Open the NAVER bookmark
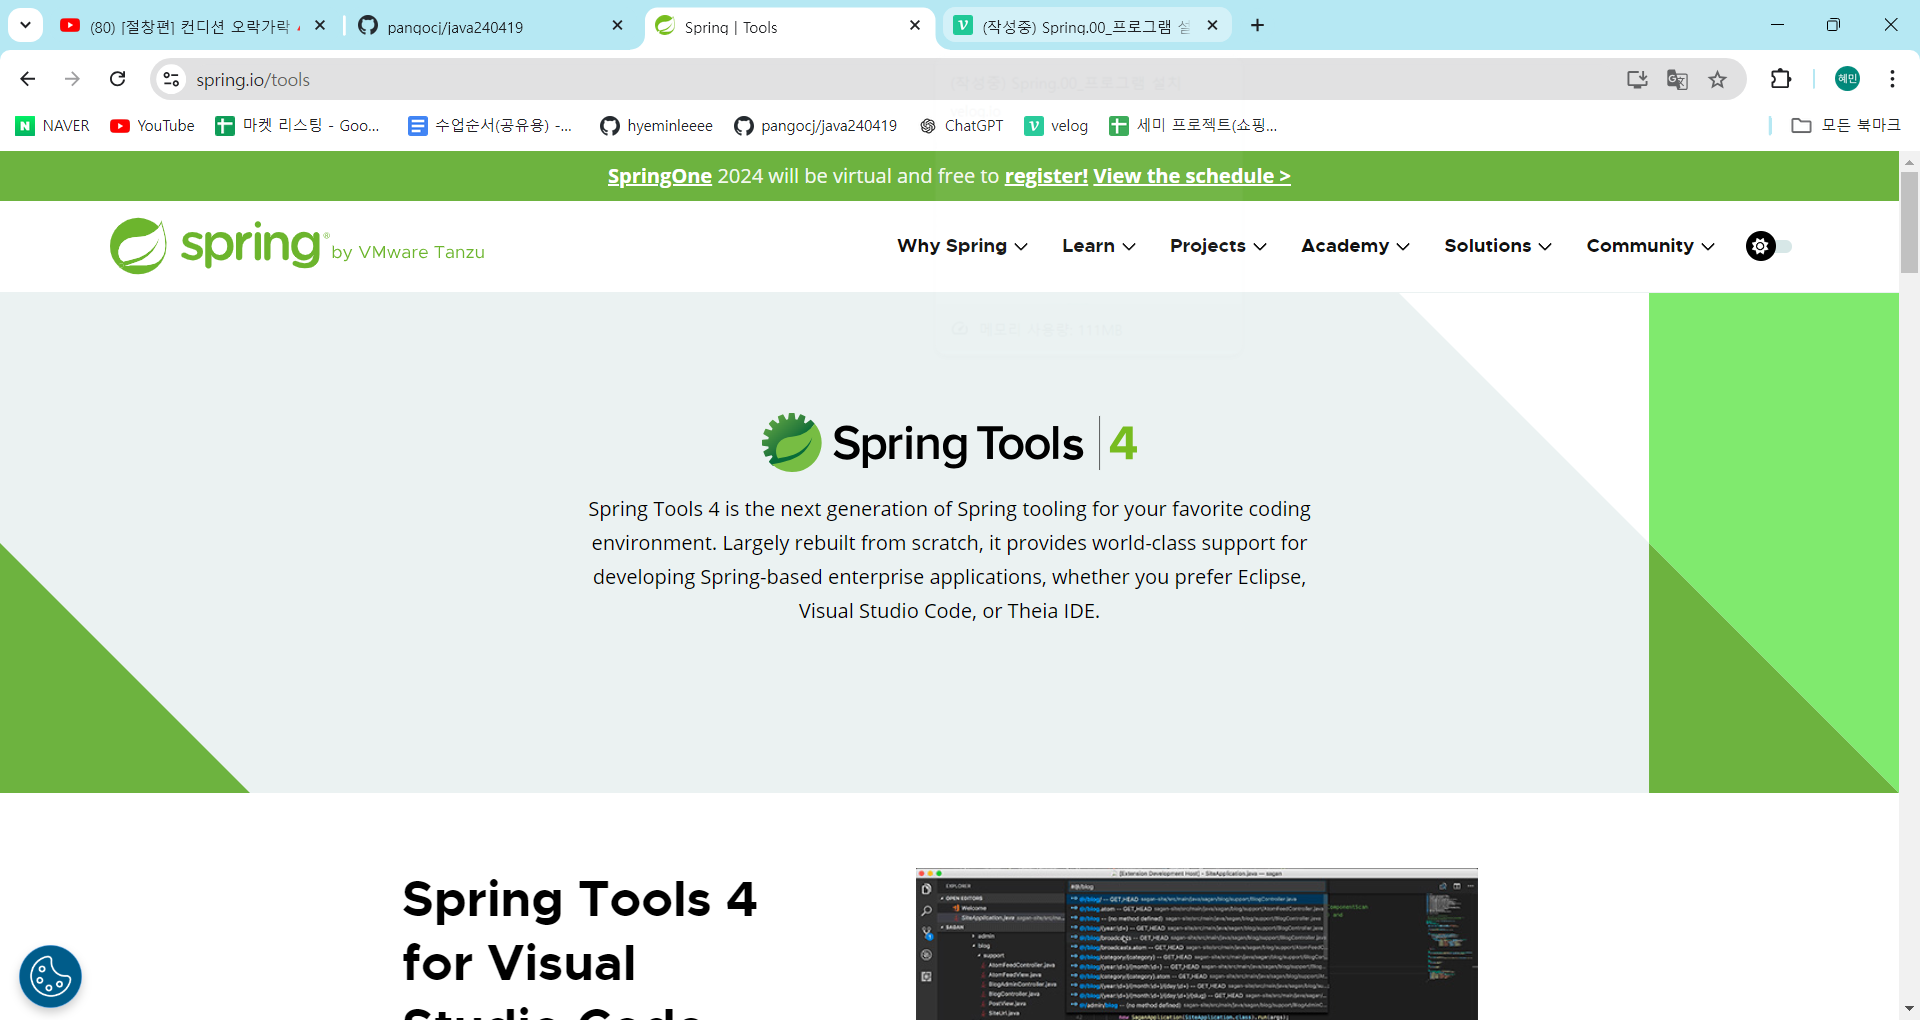This screenshot has width=1920, height=1020. [53, 126]
